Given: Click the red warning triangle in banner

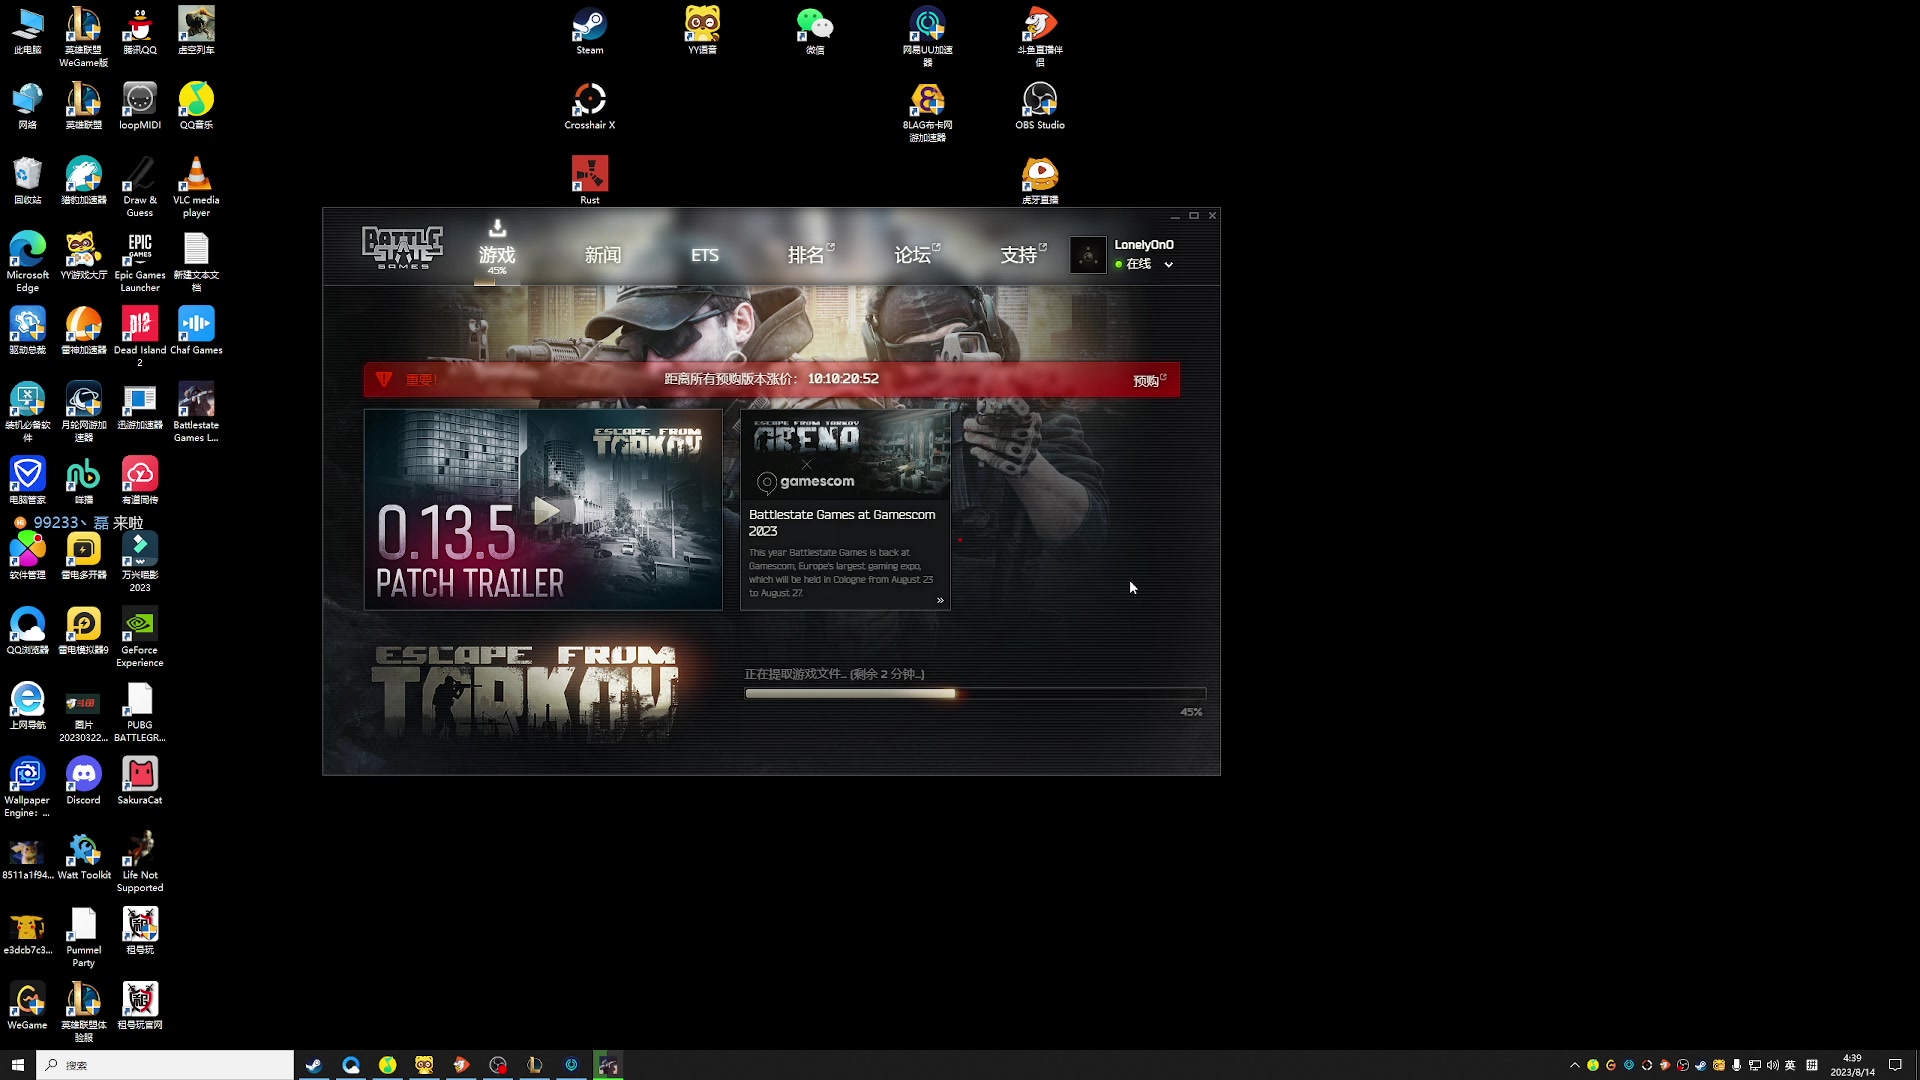Looking at the screenshot, I should 384,380.
